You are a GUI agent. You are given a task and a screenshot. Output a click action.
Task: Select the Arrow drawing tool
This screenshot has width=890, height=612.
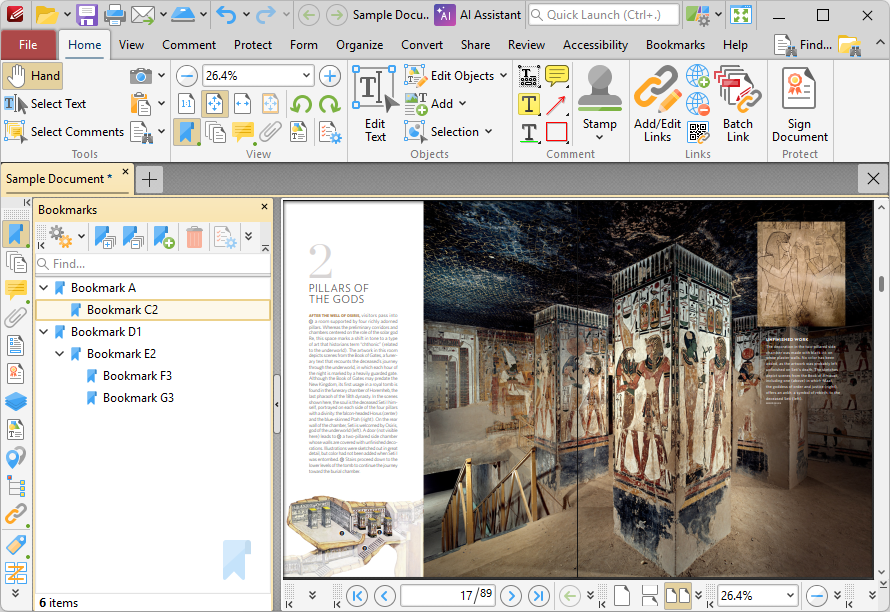click(x=556, y=104)
